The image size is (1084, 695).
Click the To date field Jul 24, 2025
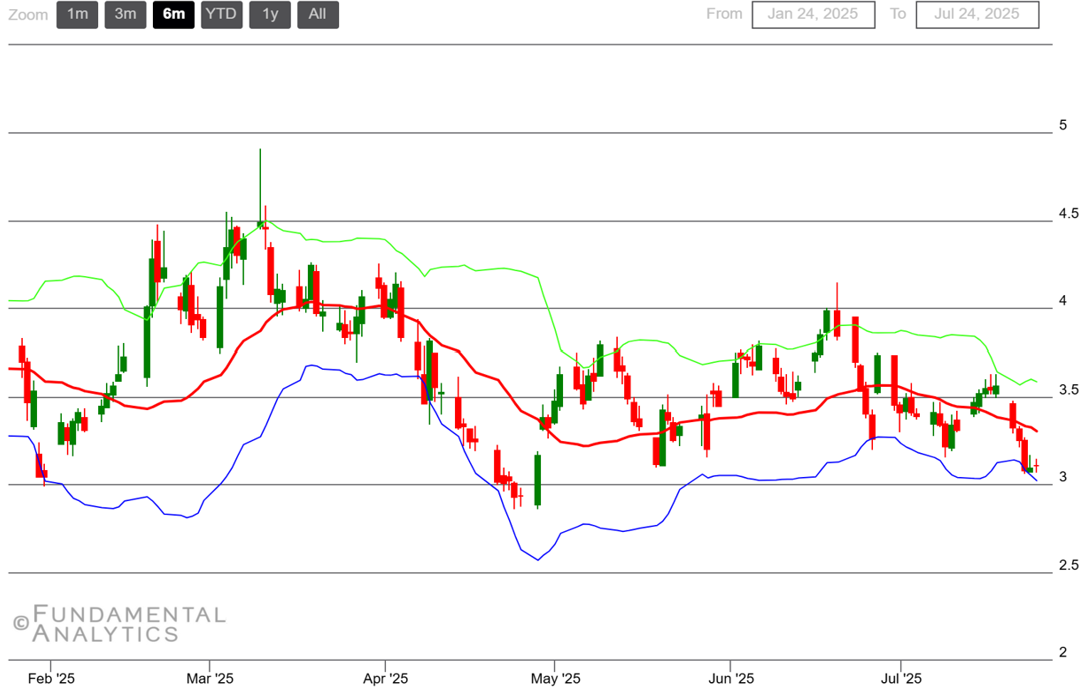click(x=977, y=14)
